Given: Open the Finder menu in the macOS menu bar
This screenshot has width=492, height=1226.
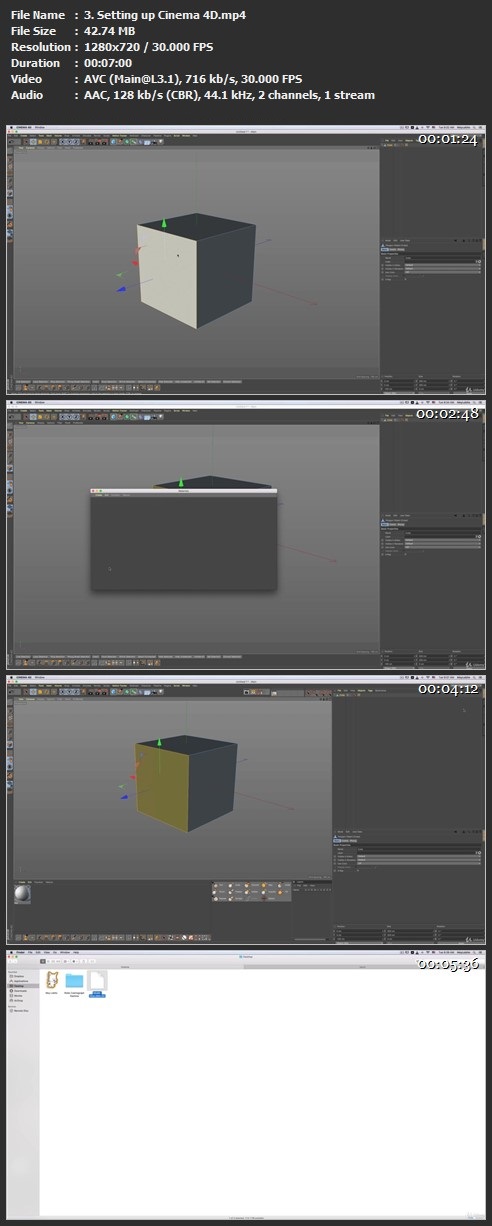Looking at the screenshot, I should click(21, 953).
